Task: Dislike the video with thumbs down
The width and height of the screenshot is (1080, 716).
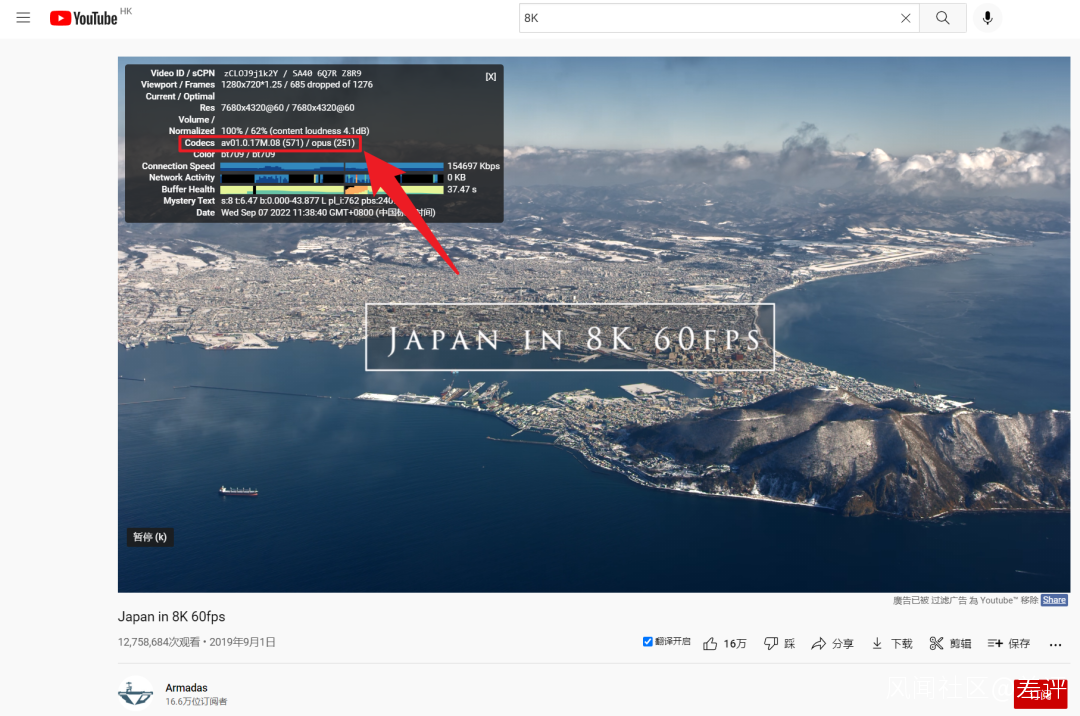Action: 780,643
